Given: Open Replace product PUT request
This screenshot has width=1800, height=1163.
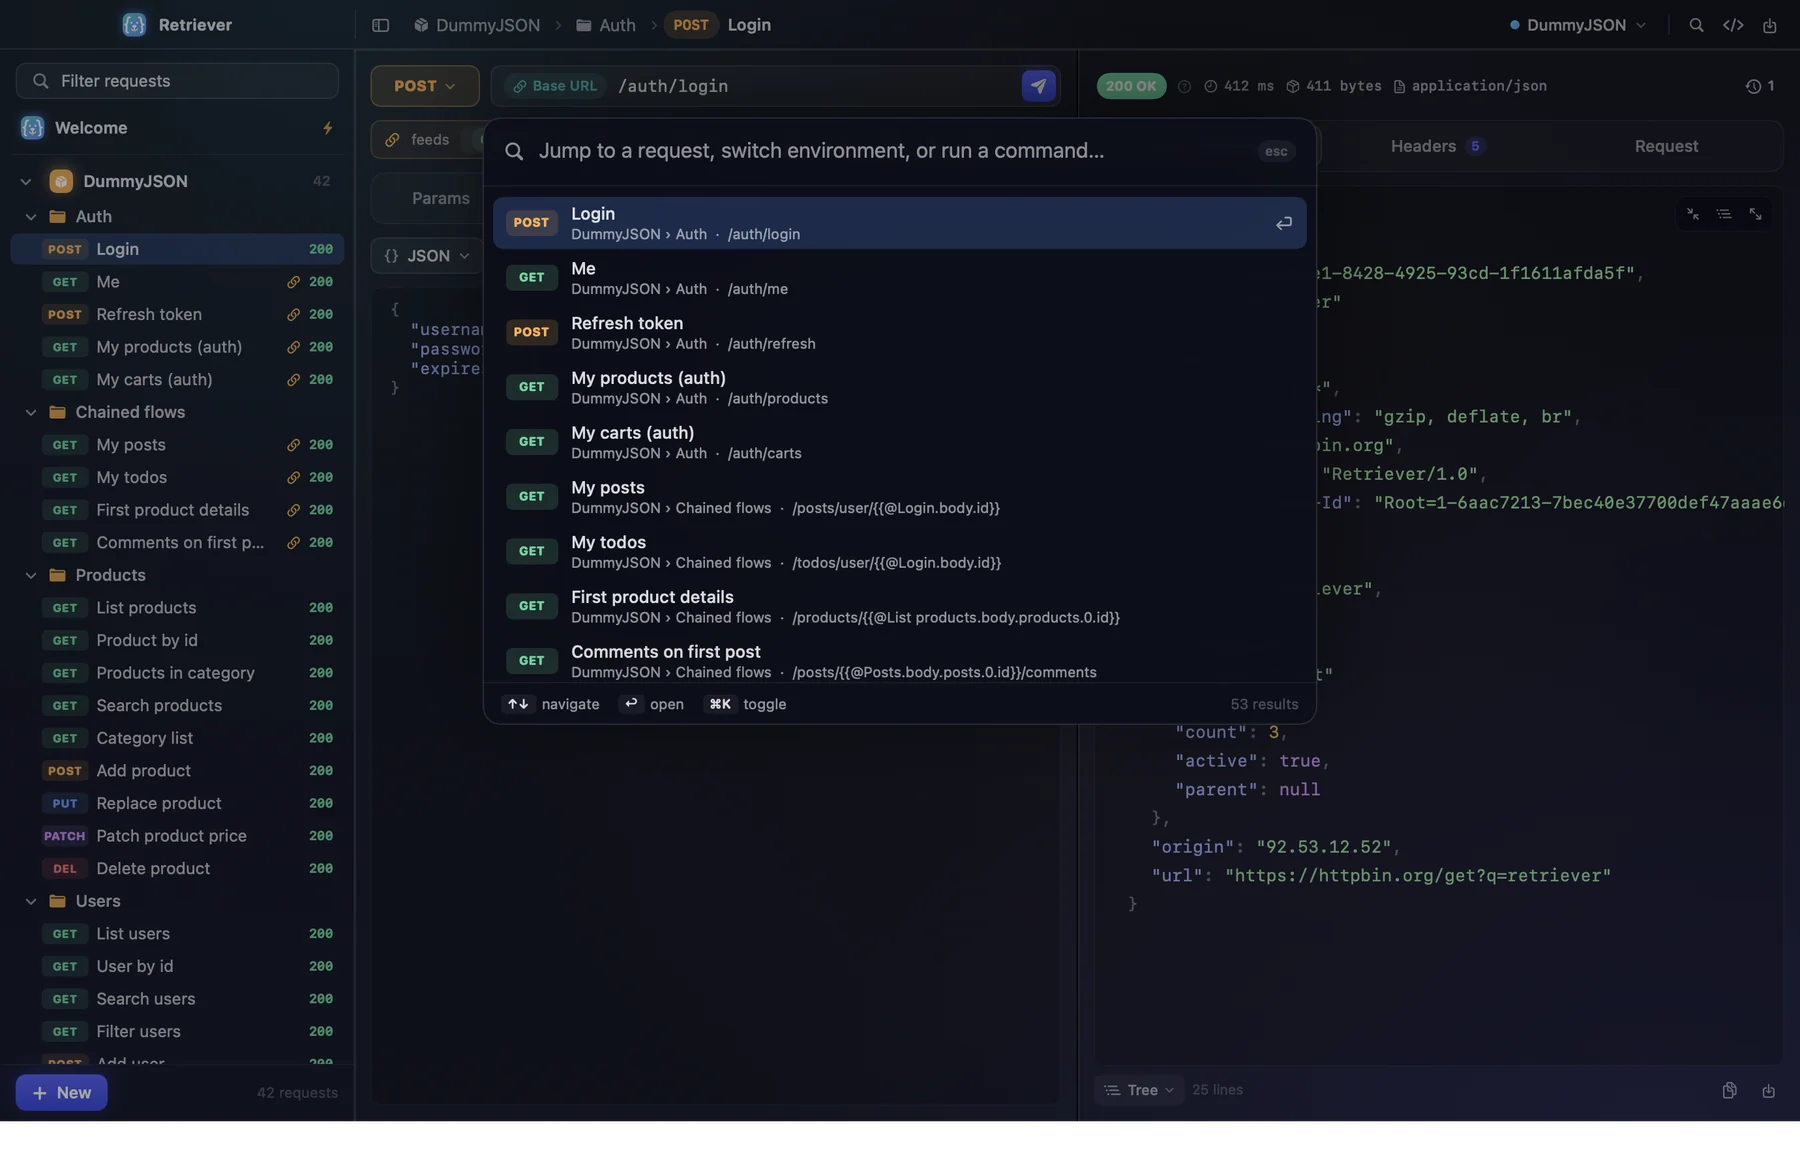Looking at the screenshot, I should (177, 804).
